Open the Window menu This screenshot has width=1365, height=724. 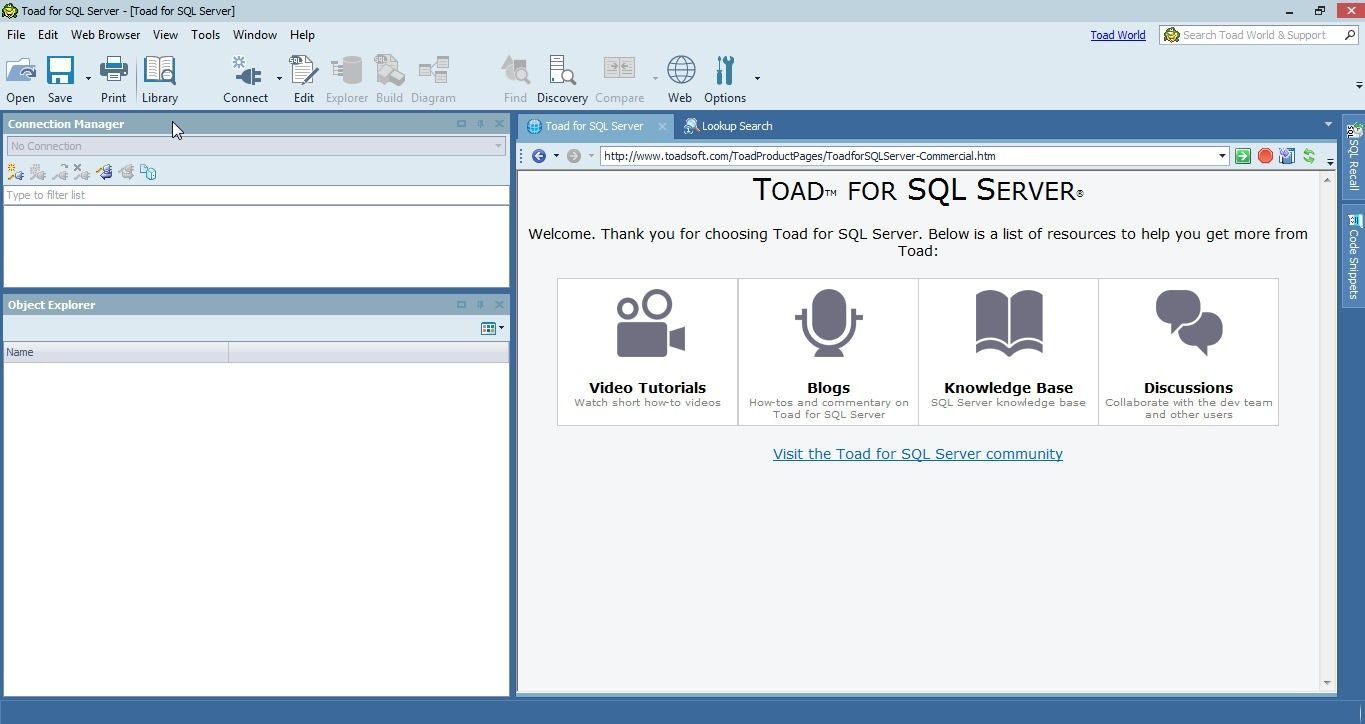tap(255, 35)
